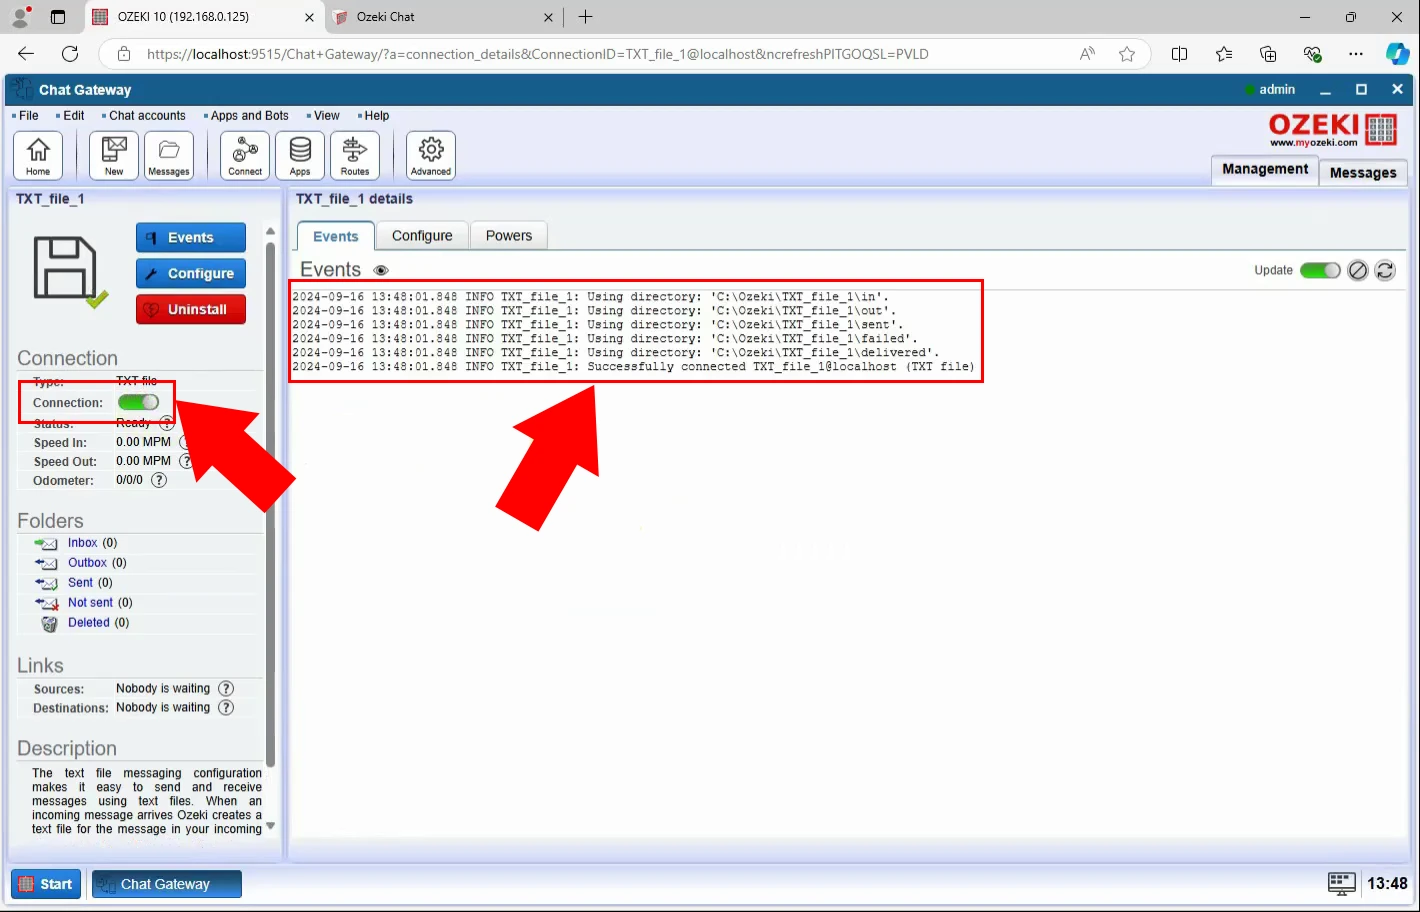This screenshot has height=912, width=1420.
Task: Toggle the Update events switch
Action: click(1320, 270)
